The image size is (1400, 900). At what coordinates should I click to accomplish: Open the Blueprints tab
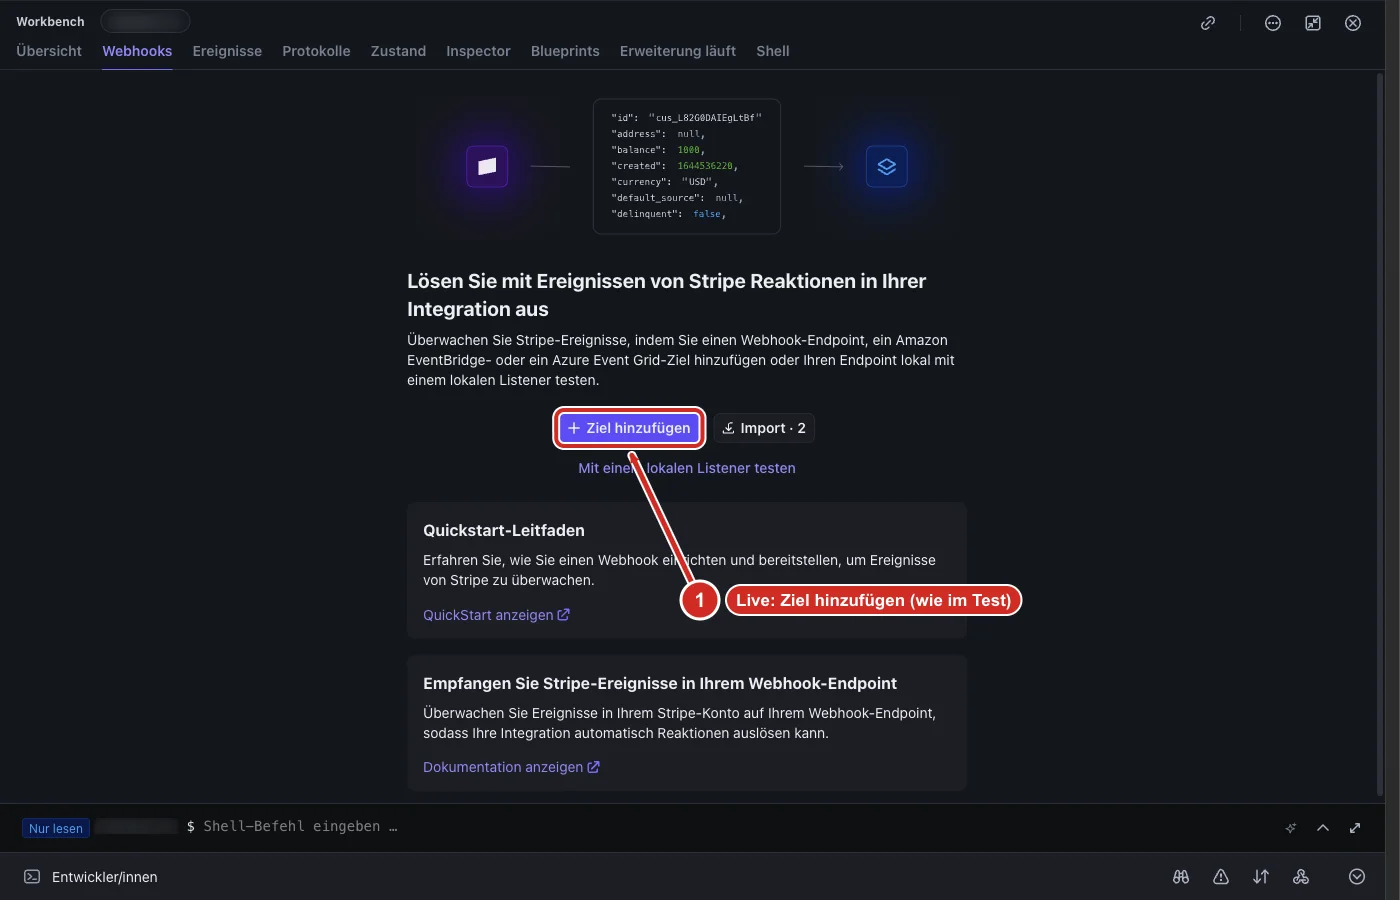point(565,51)
